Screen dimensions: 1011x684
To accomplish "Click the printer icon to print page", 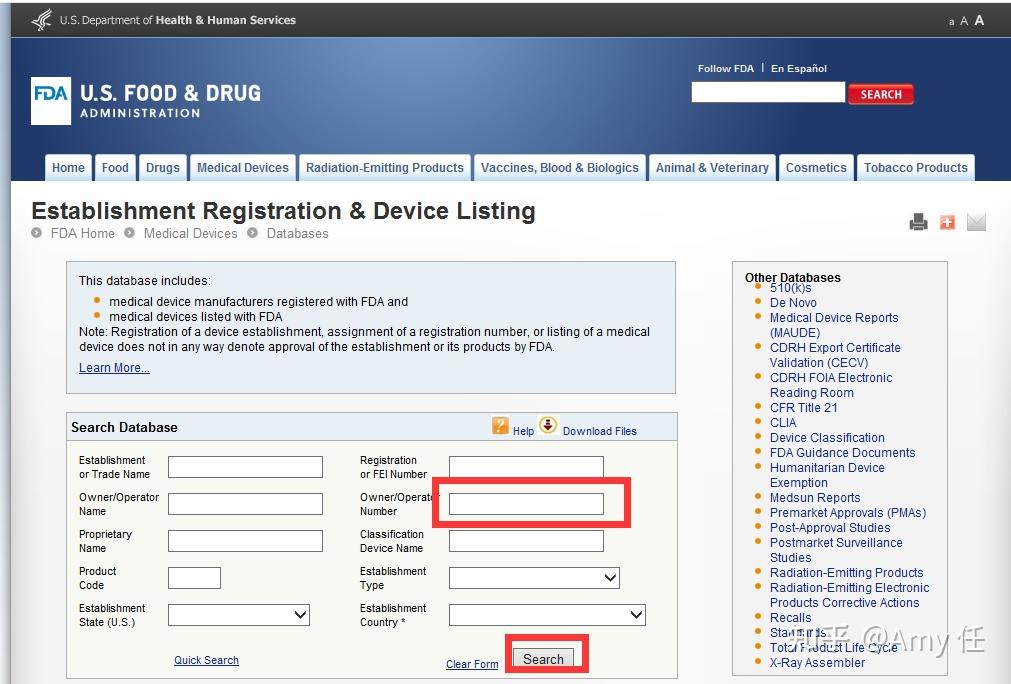I will [x=918, y=222].
